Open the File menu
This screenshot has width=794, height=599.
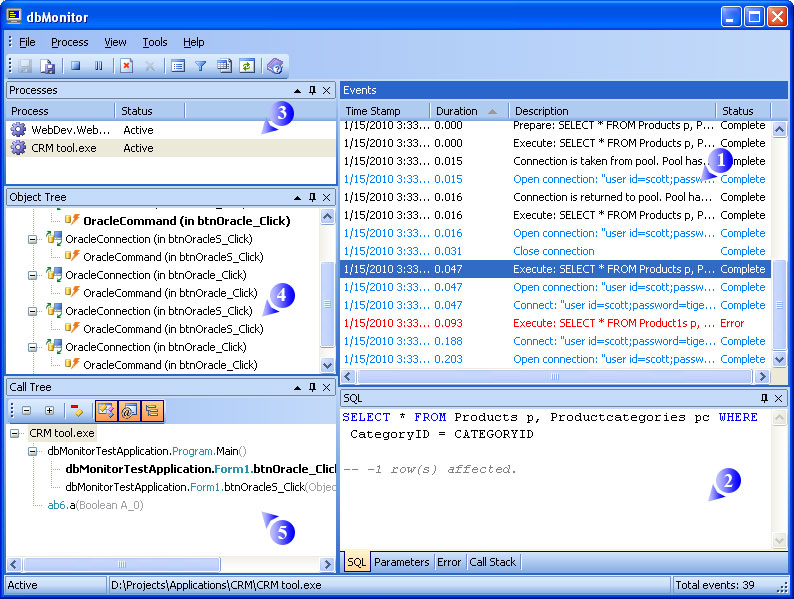[x=27, y=42]
